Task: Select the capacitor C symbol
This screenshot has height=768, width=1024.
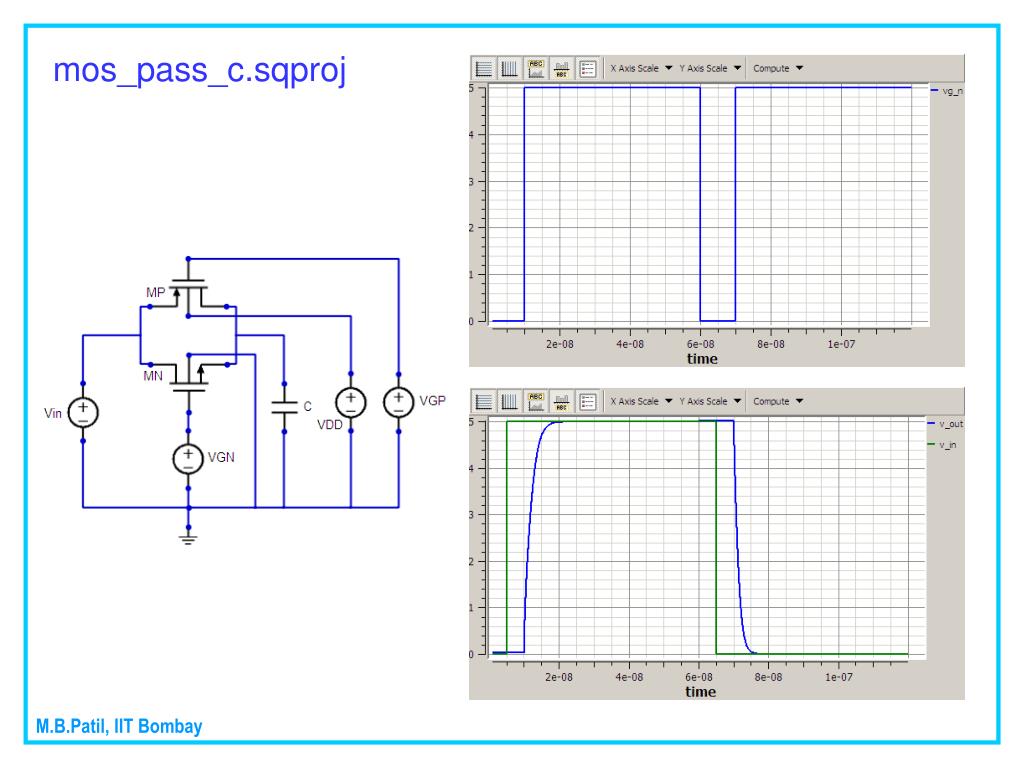Action: click(x=284, y=408)
